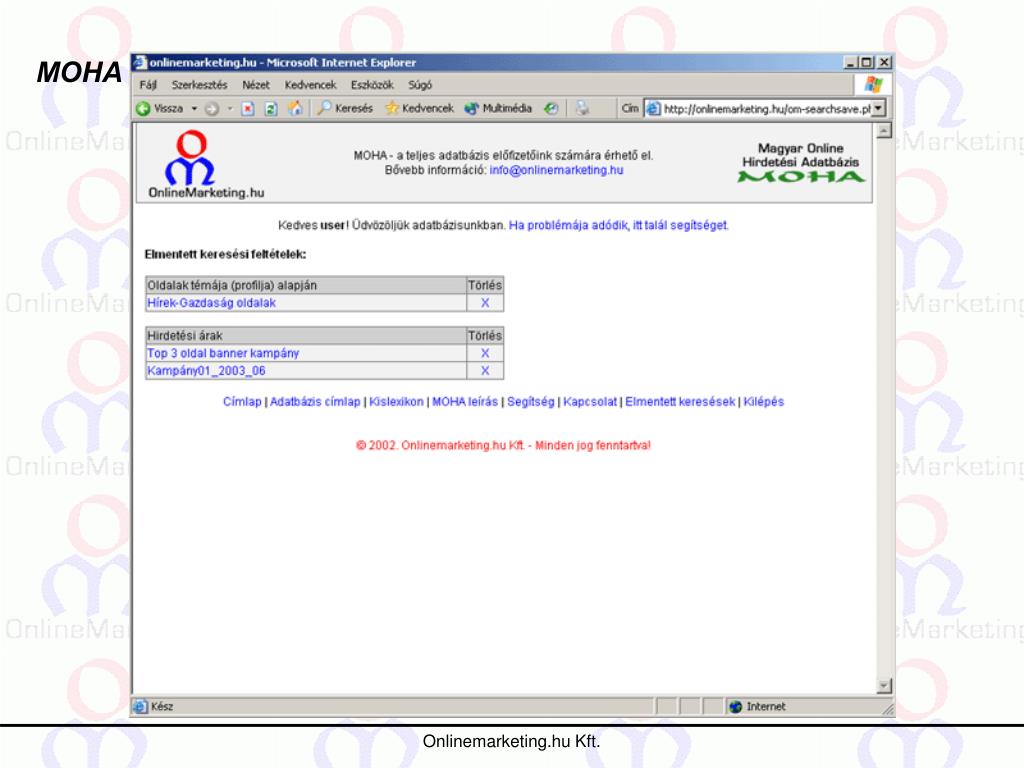Open the Kapcsolat link
This screenshot has width=1024, height=768.
pos(590,402)
